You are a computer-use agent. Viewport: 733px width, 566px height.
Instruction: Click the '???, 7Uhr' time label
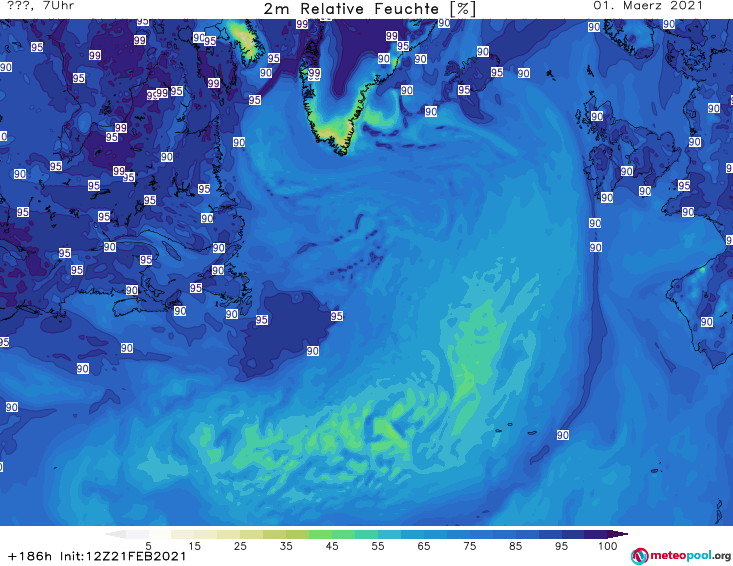[41, 6]
